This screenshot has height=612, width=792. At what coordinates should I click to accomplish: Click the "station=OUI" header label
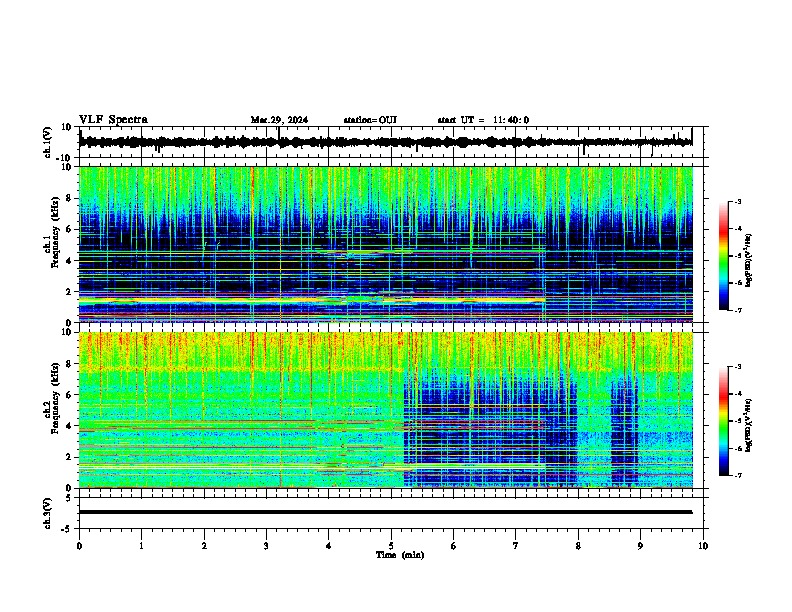(370, 120)
